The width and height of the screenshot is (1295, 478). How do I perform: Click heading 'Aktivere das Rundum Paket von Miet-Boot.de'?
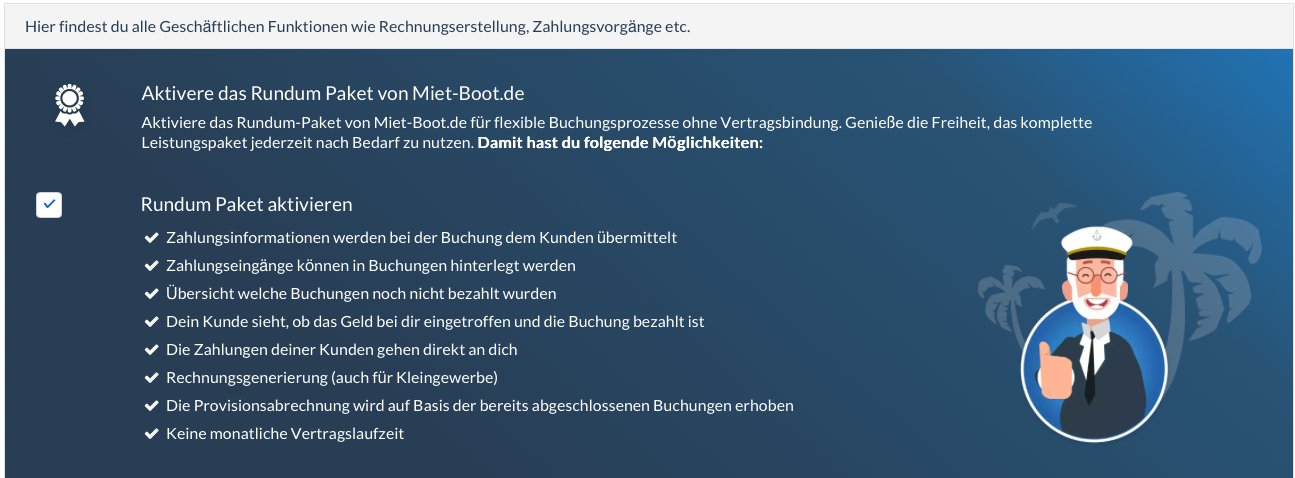coord(333,94)
